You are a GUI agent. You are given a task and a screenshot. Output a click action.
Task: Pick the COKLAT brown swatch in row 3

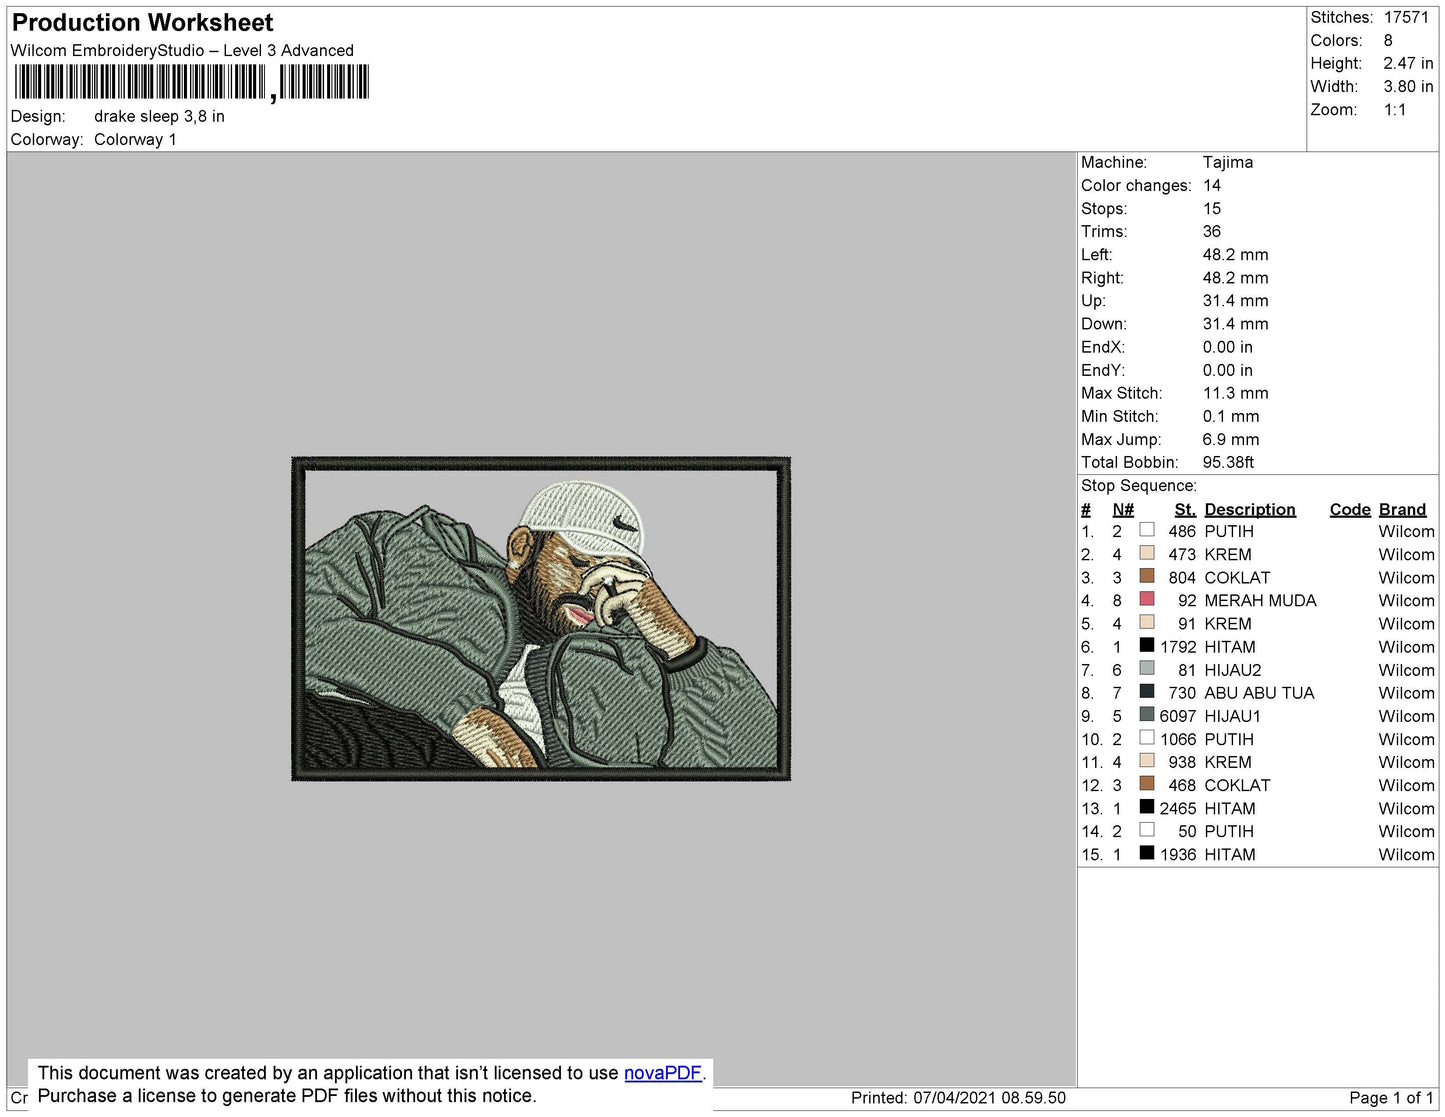[1147, 576]
